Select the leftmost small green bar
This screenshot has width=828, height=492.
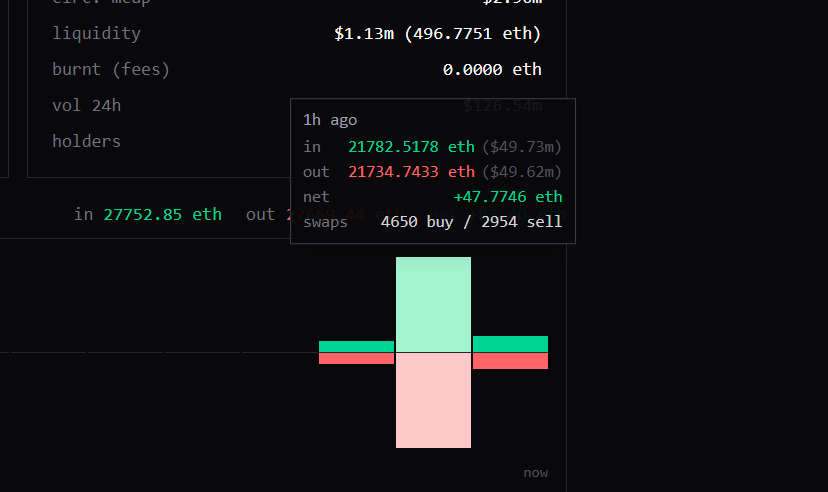click(x=356, y=346)
